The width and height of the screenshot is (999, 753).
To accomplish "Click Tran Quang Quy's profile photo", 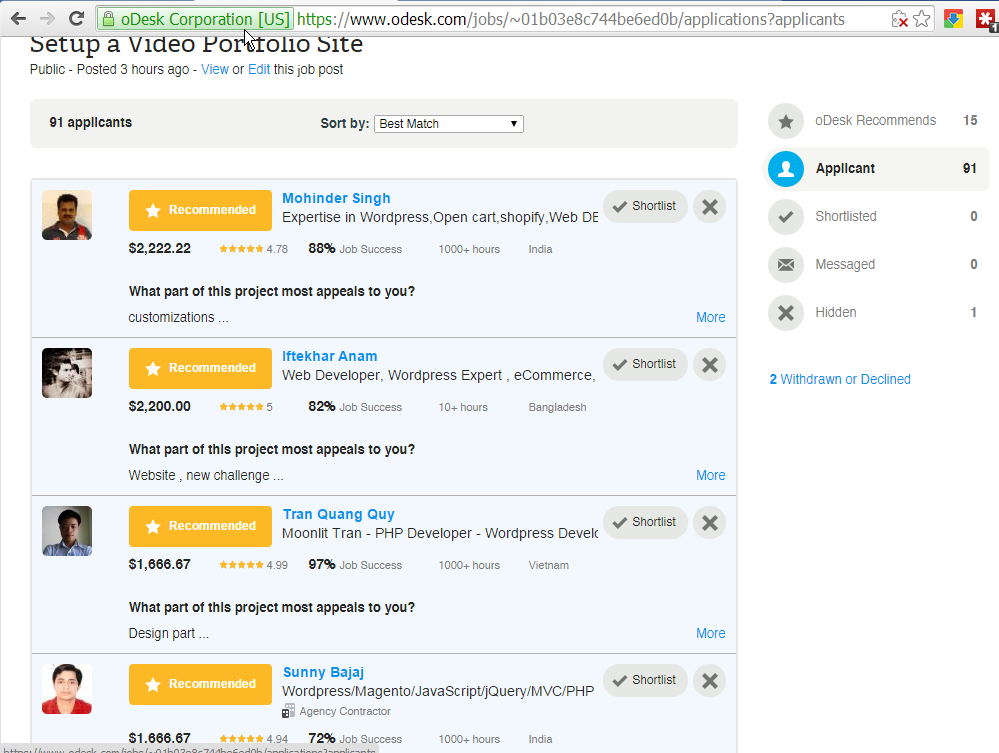I will 67,531.
